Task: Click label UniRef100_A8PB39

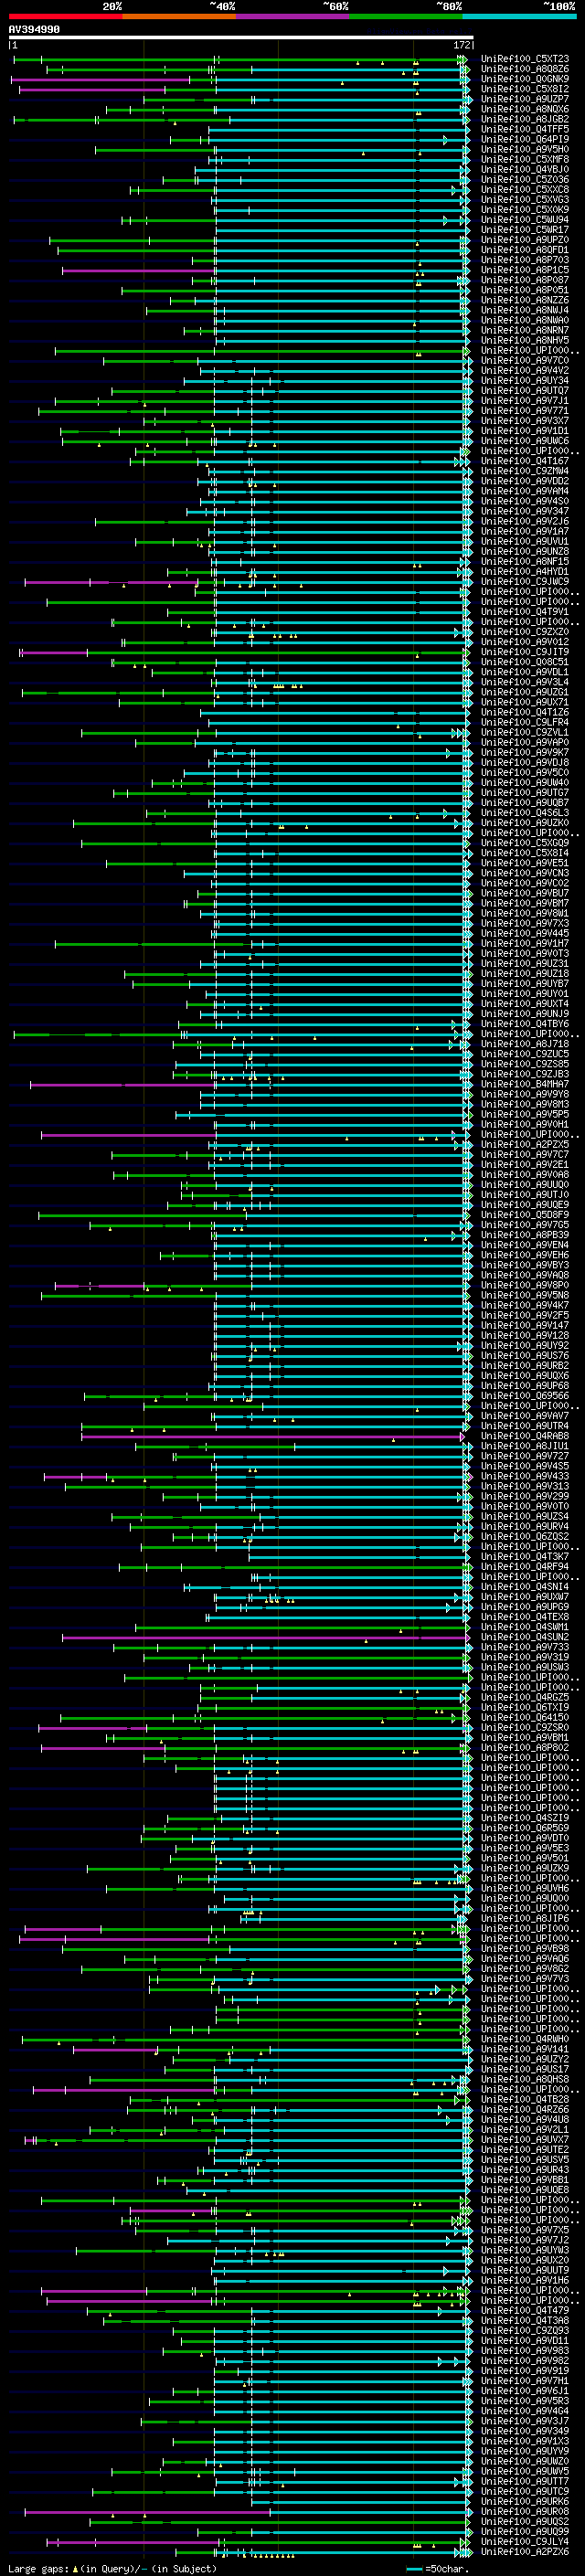Action: point(525,1235)
